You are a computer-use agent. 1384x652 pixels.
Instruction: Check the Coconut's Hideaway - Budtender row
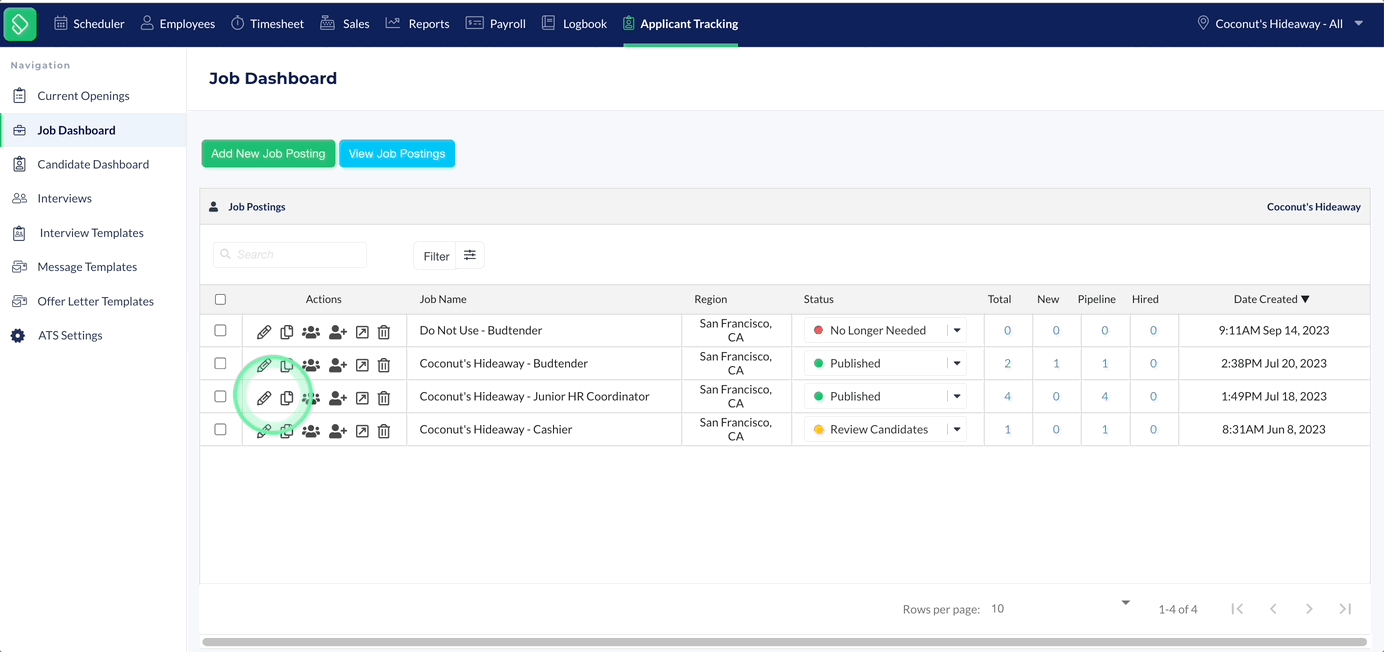221,363
